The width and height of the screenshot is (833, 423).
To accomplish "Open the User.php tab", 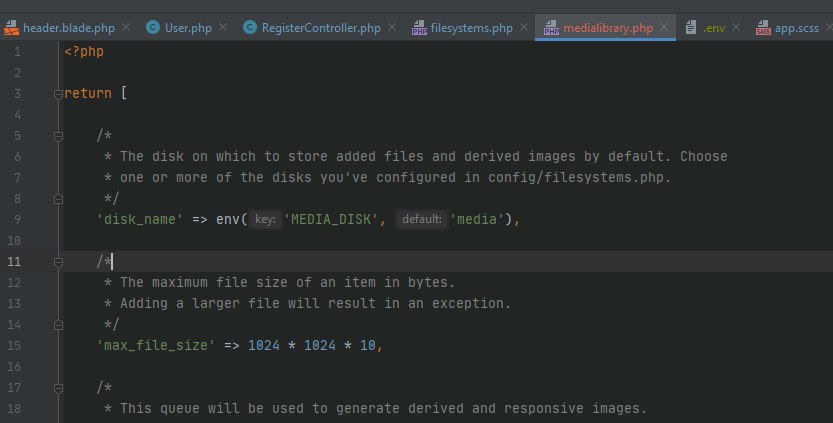I will coord(188,28).
